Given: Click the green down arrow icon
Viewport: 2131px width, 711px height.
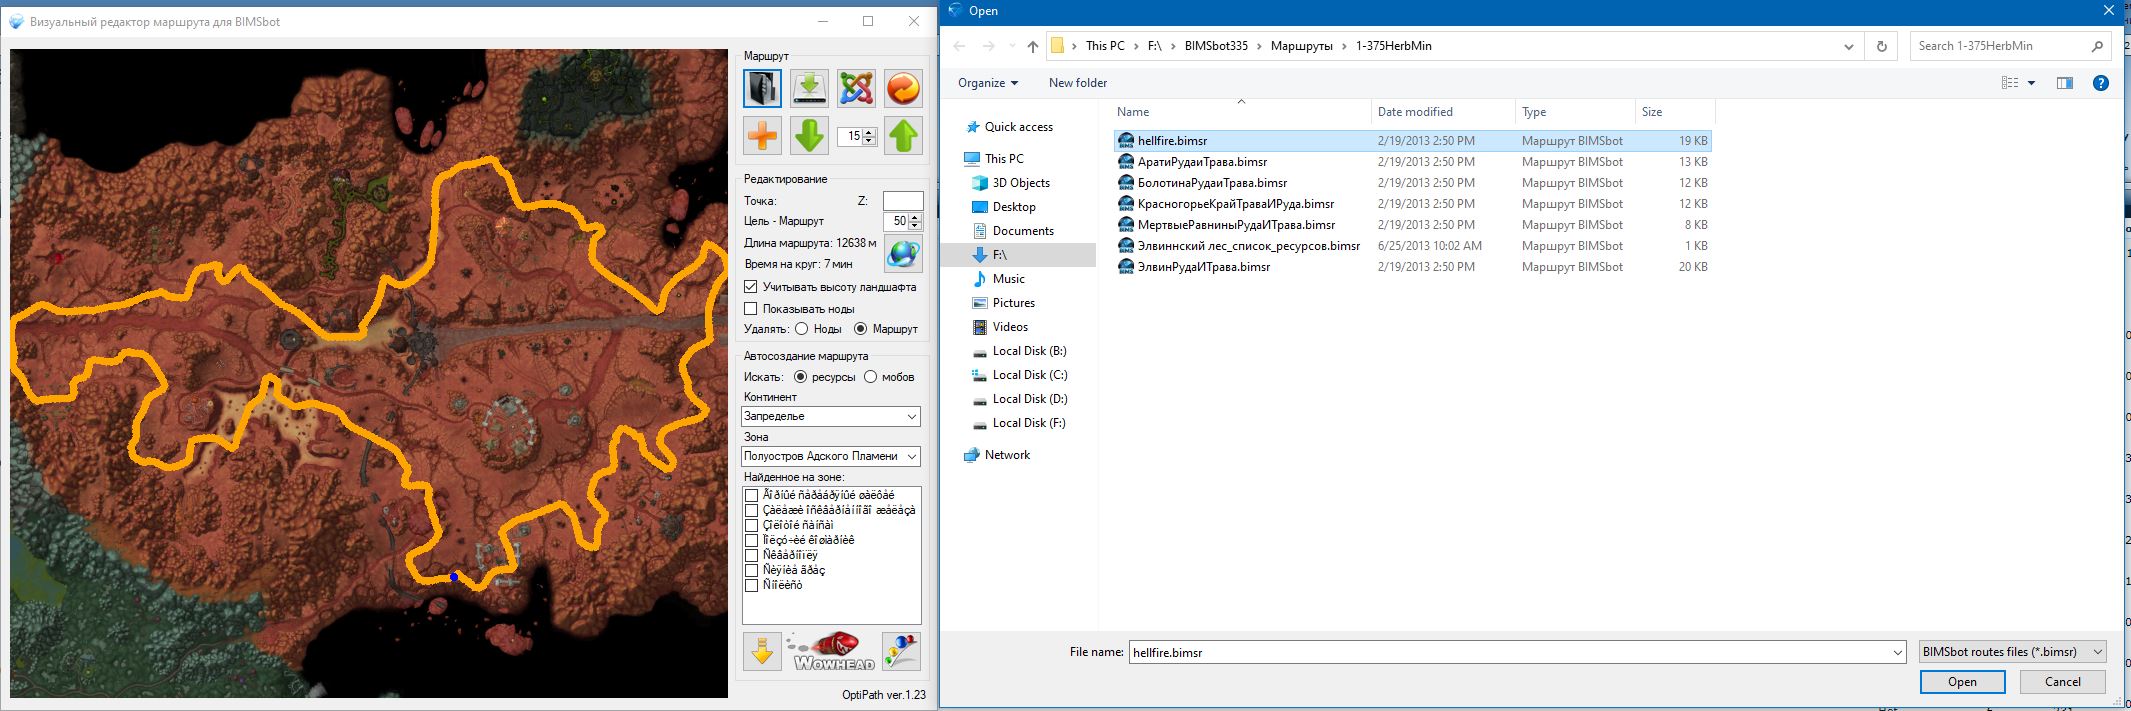Looking at the screenshot, I should click(809, 135).
